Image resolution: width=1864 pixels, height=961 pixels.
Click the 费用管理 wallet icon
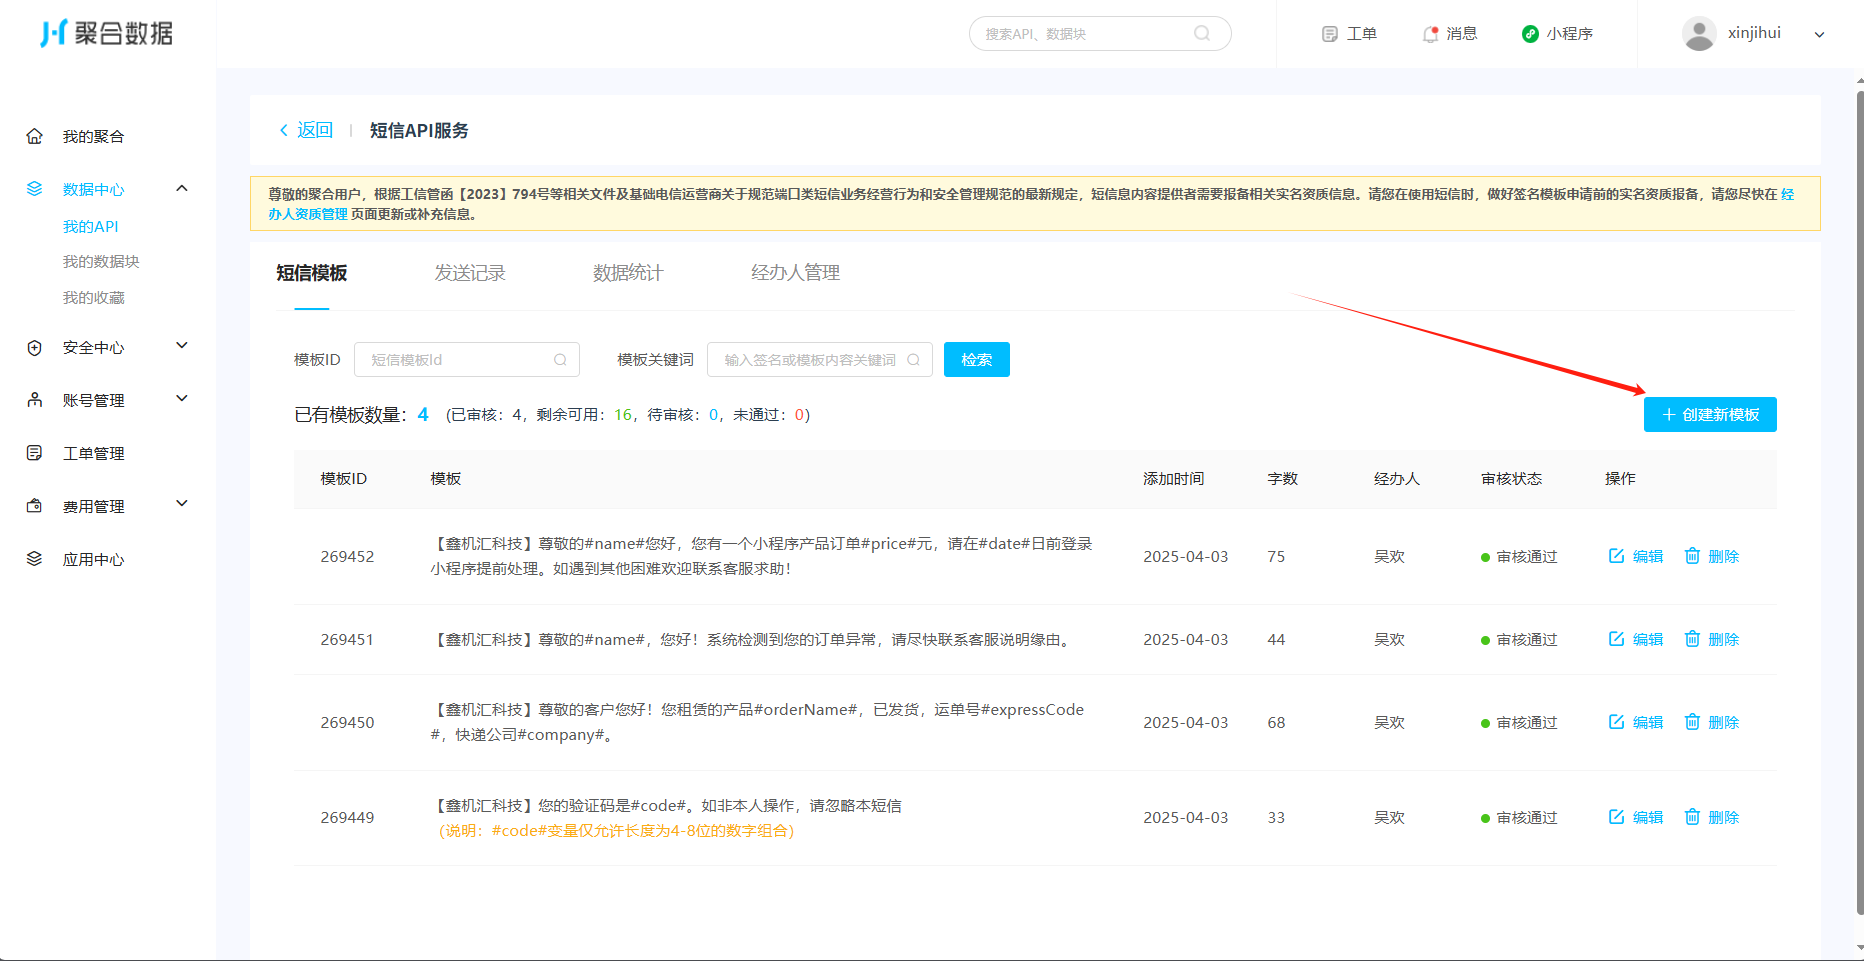tap(34, 506)
